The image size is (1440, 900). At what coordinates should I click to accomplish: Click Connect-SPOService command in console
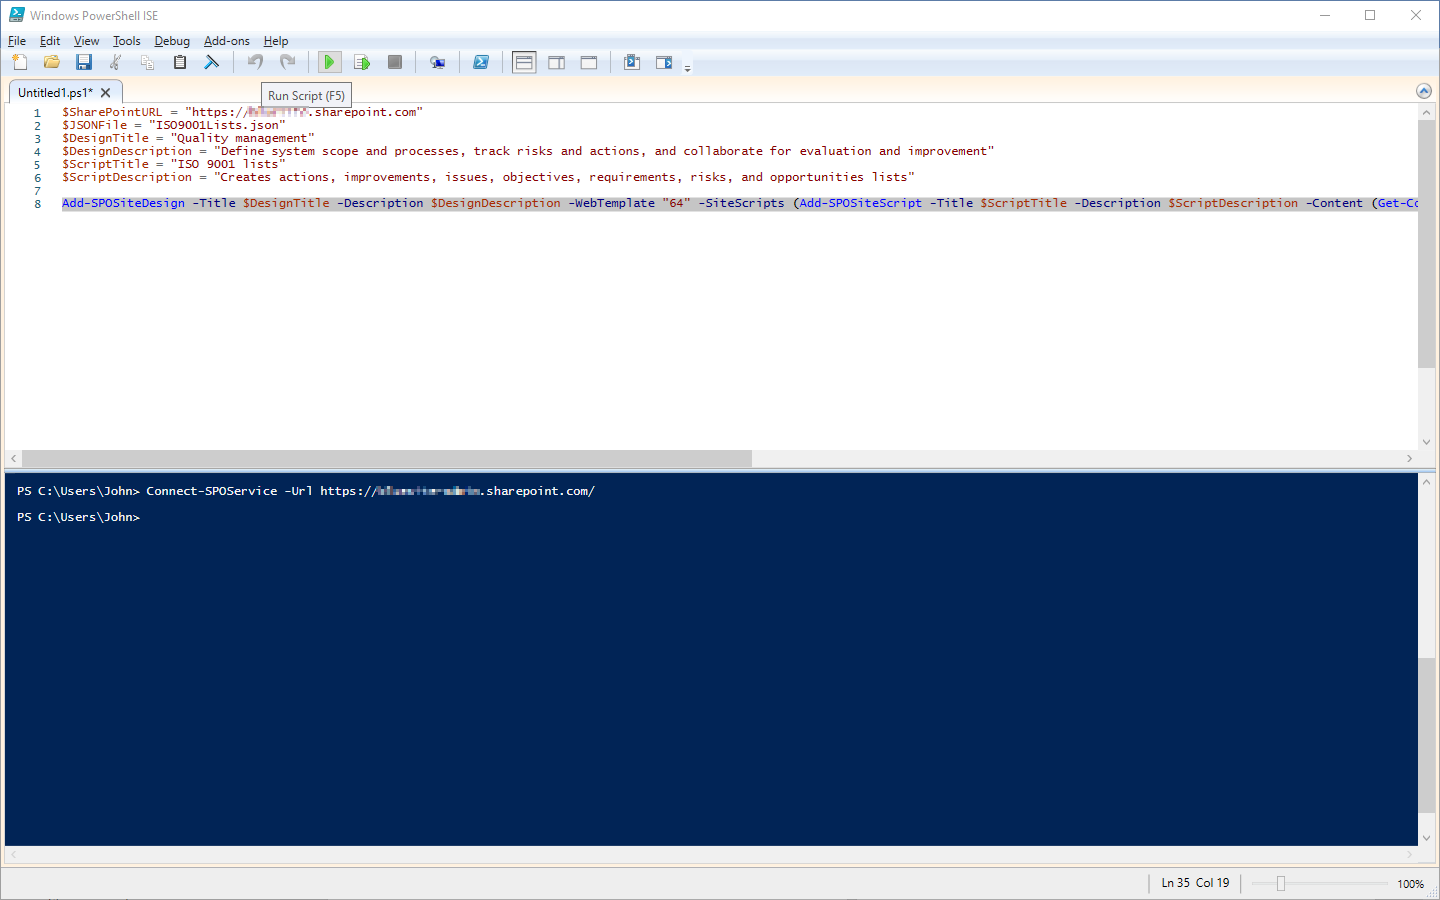212,491
